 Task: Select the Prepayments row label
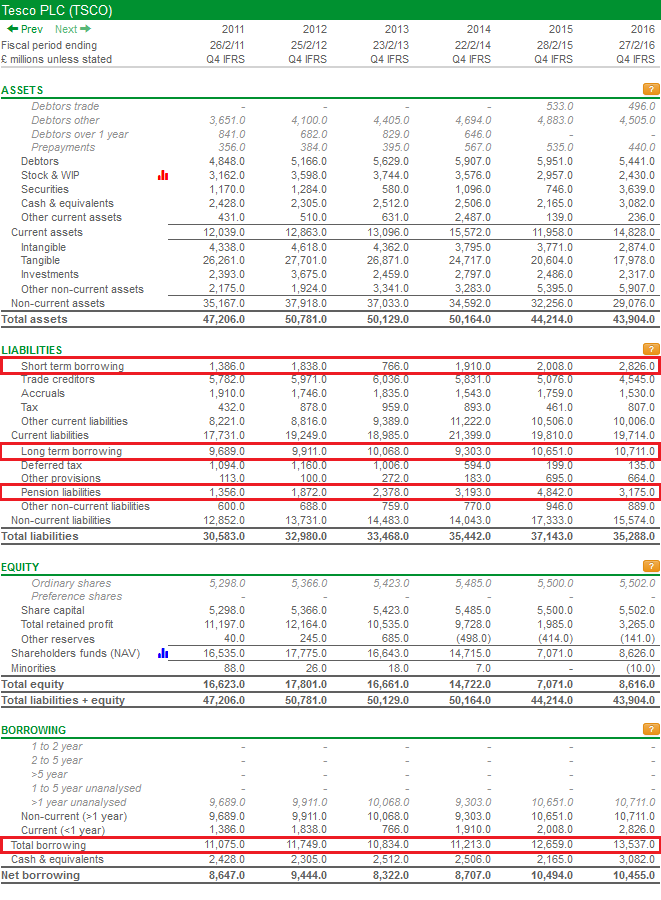pyautogui.click(x=63, y=147)
